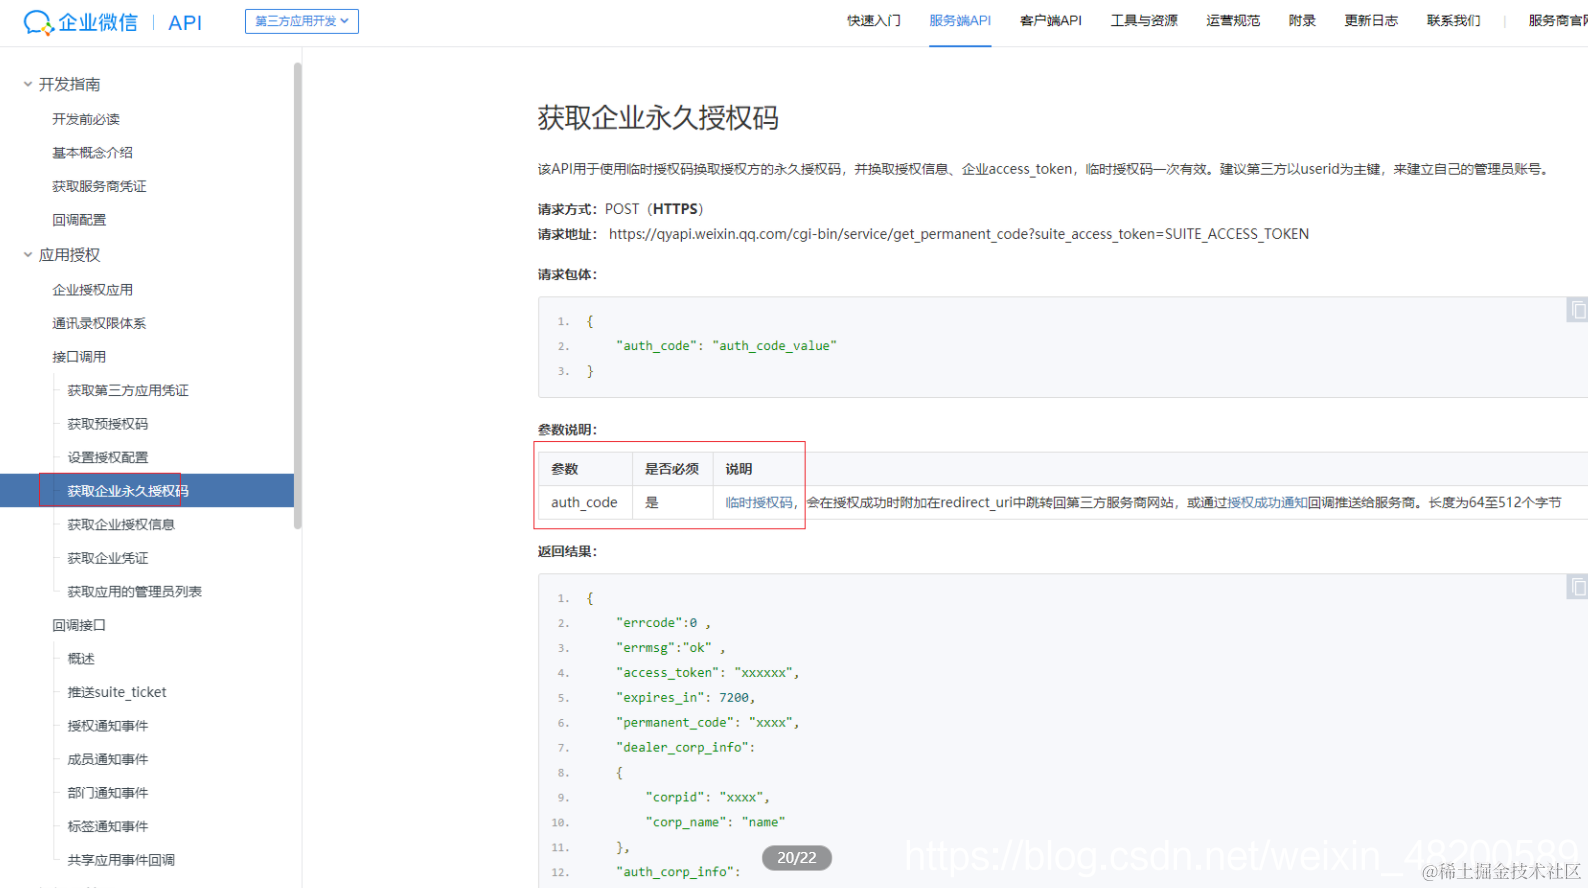Select 基本概念介绍 sidebar item

pyautogui.click(x=92, y=153)
